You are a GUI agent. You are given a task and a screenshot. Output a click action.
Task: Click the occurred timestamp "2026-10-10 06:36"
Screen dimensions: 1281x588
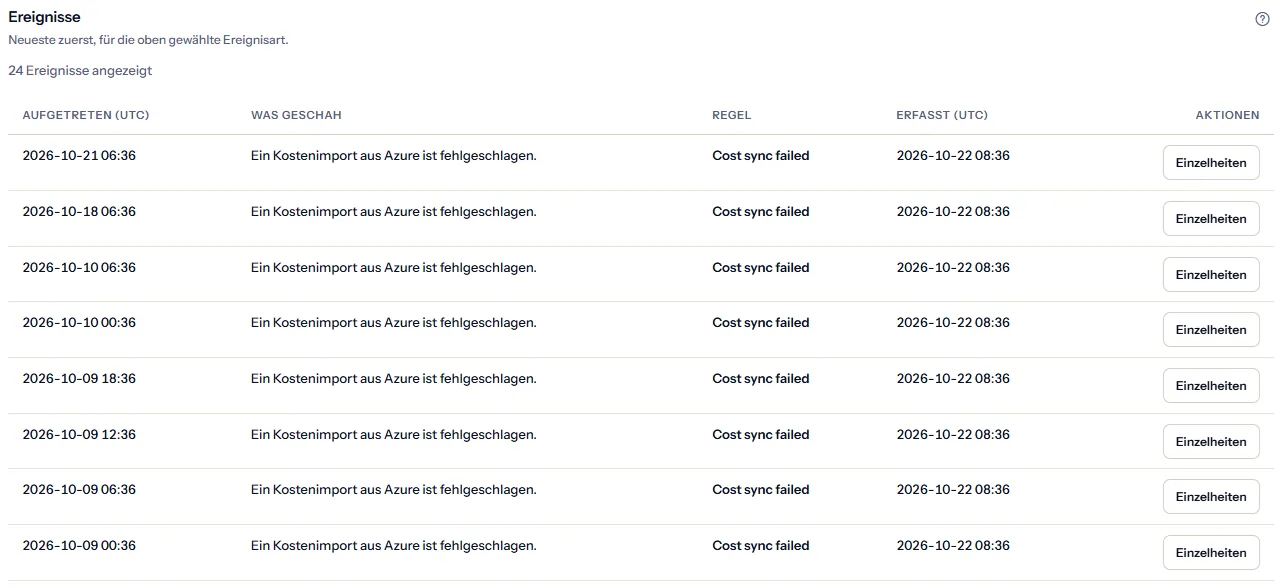[x=79, y=268]
